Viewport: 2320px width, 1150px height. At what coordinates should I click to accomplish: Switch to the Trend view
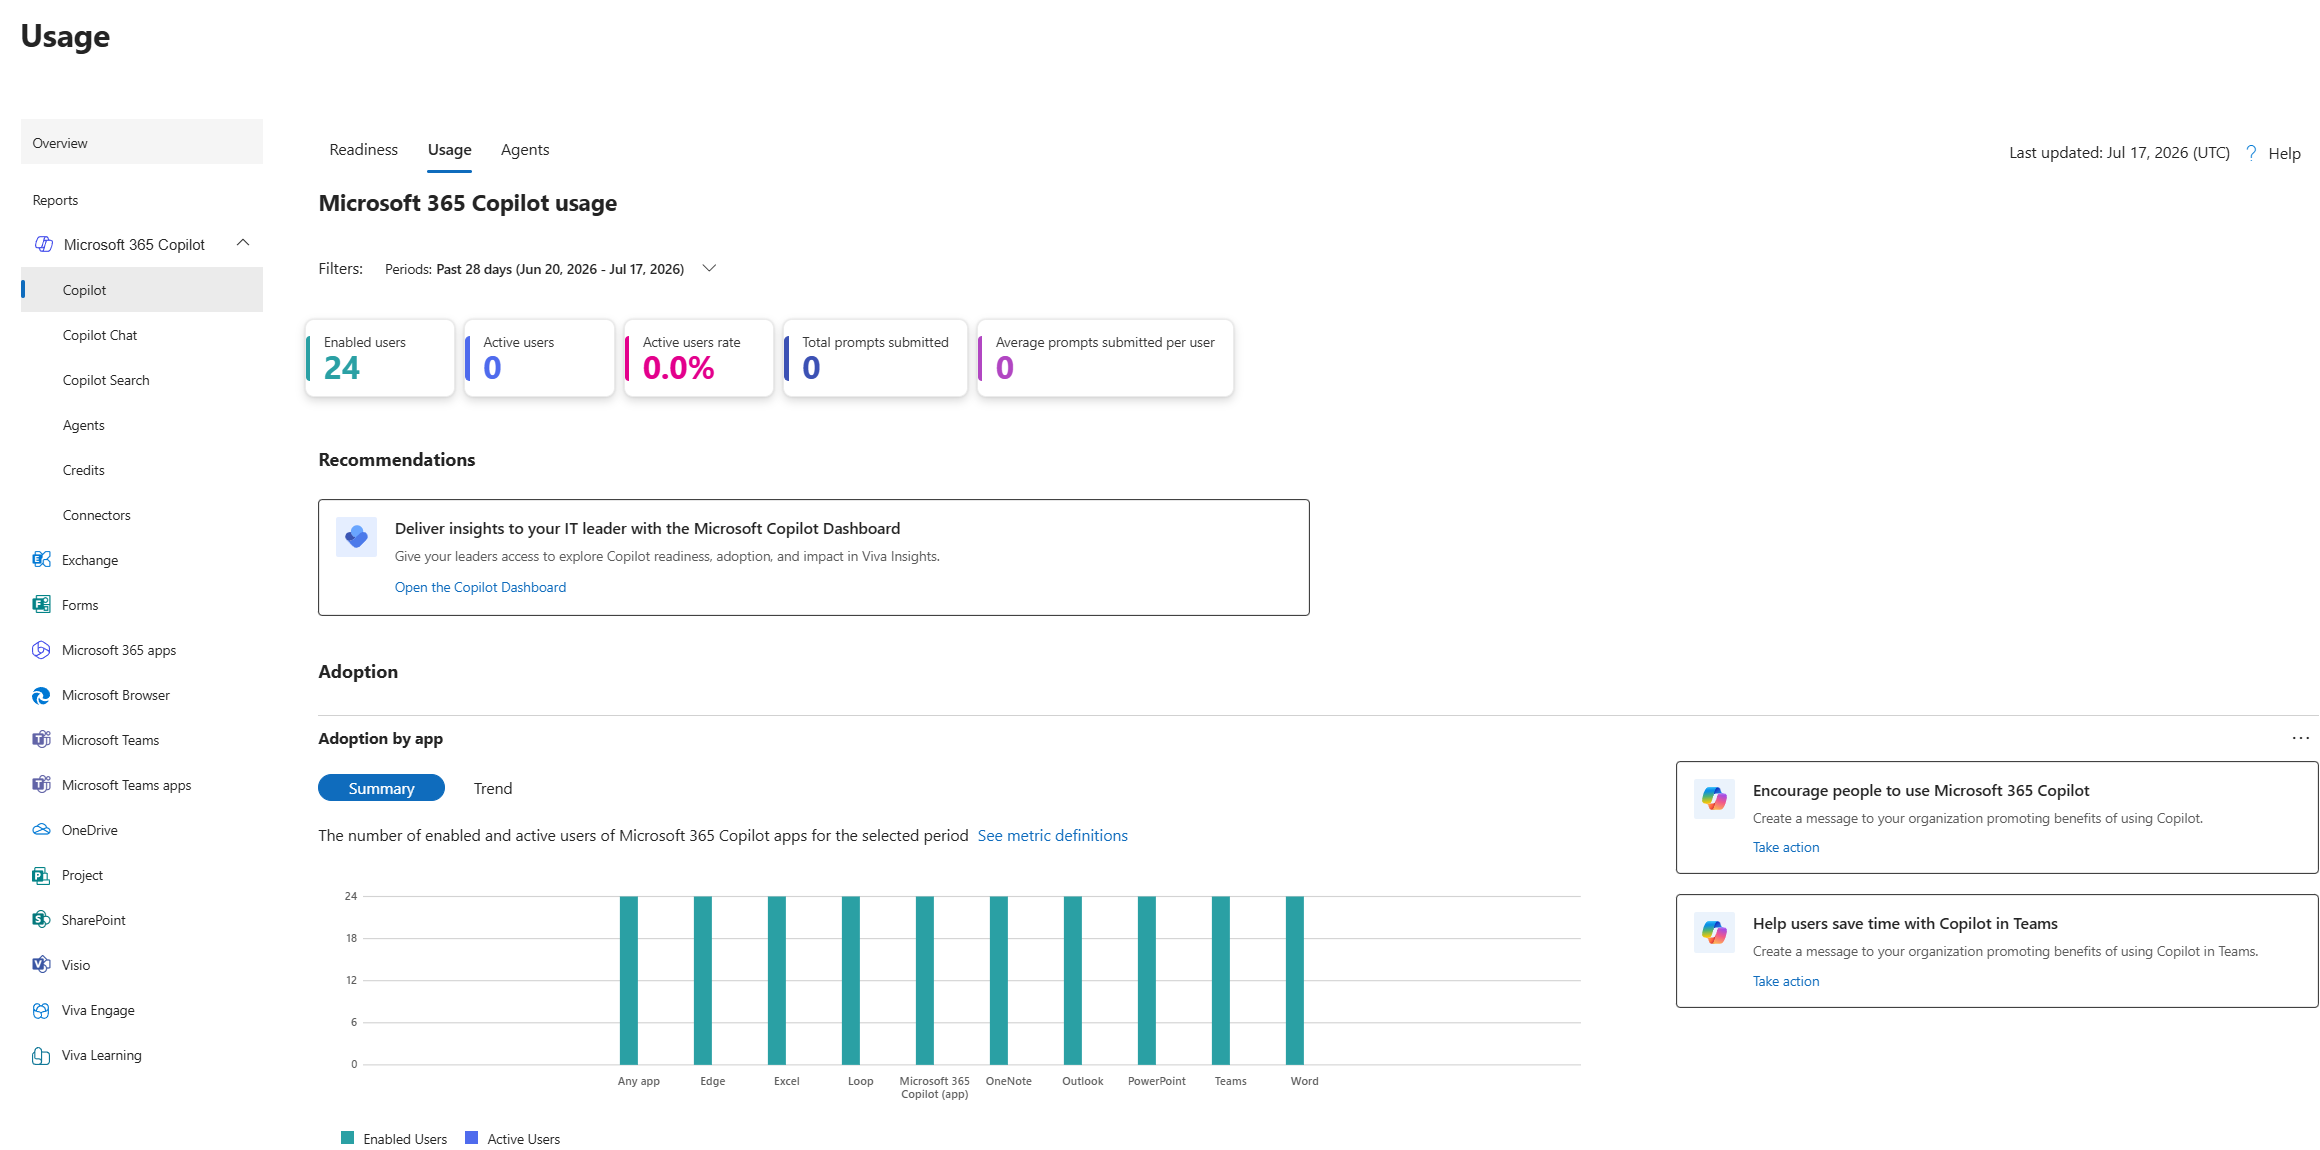point(493,788)
